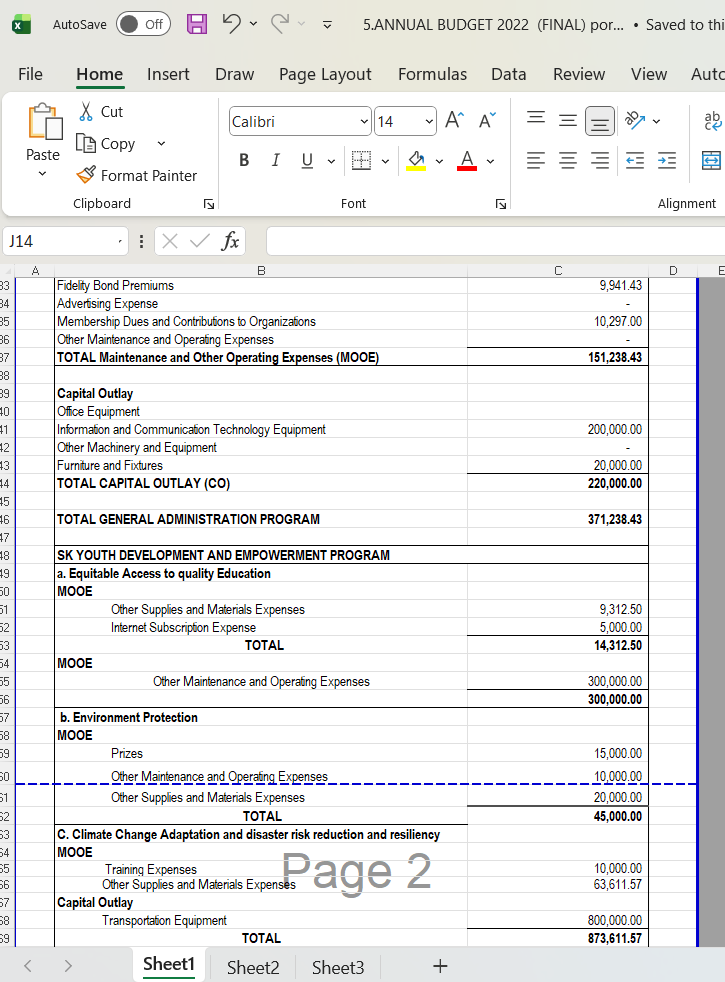725x982 pixels.
Task: Click the Paste clipboard icon
Action: (x=44, y=121)
